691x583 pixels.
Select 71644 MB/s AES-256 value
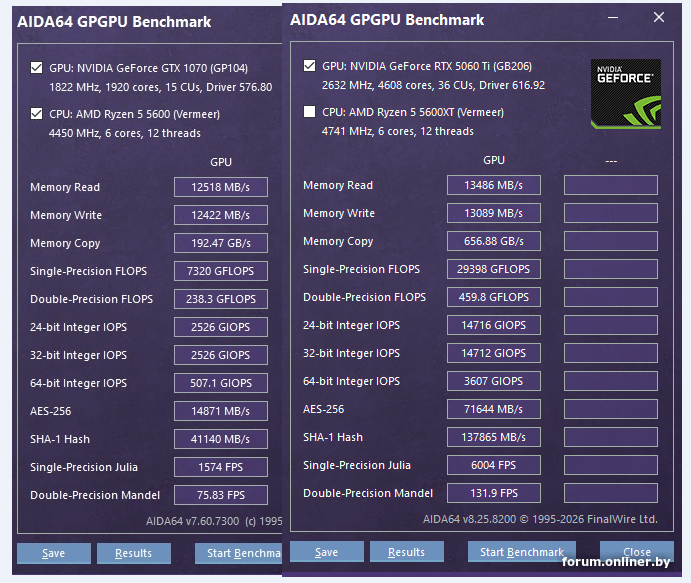(494, 409)
